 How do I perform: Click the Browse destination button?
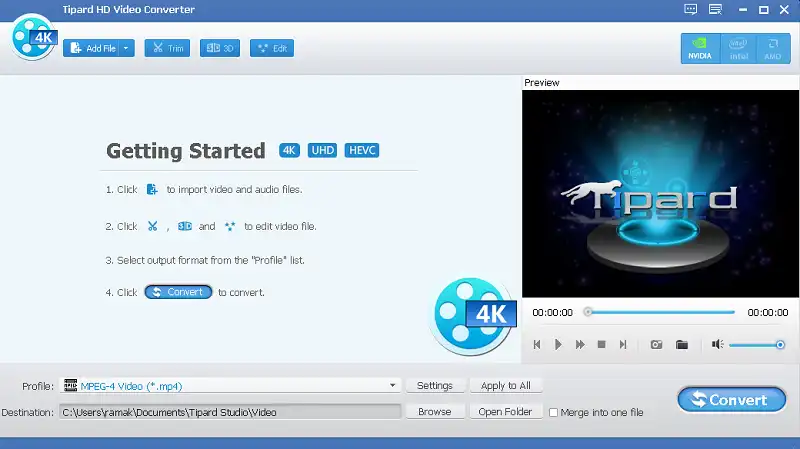[434, 412]
